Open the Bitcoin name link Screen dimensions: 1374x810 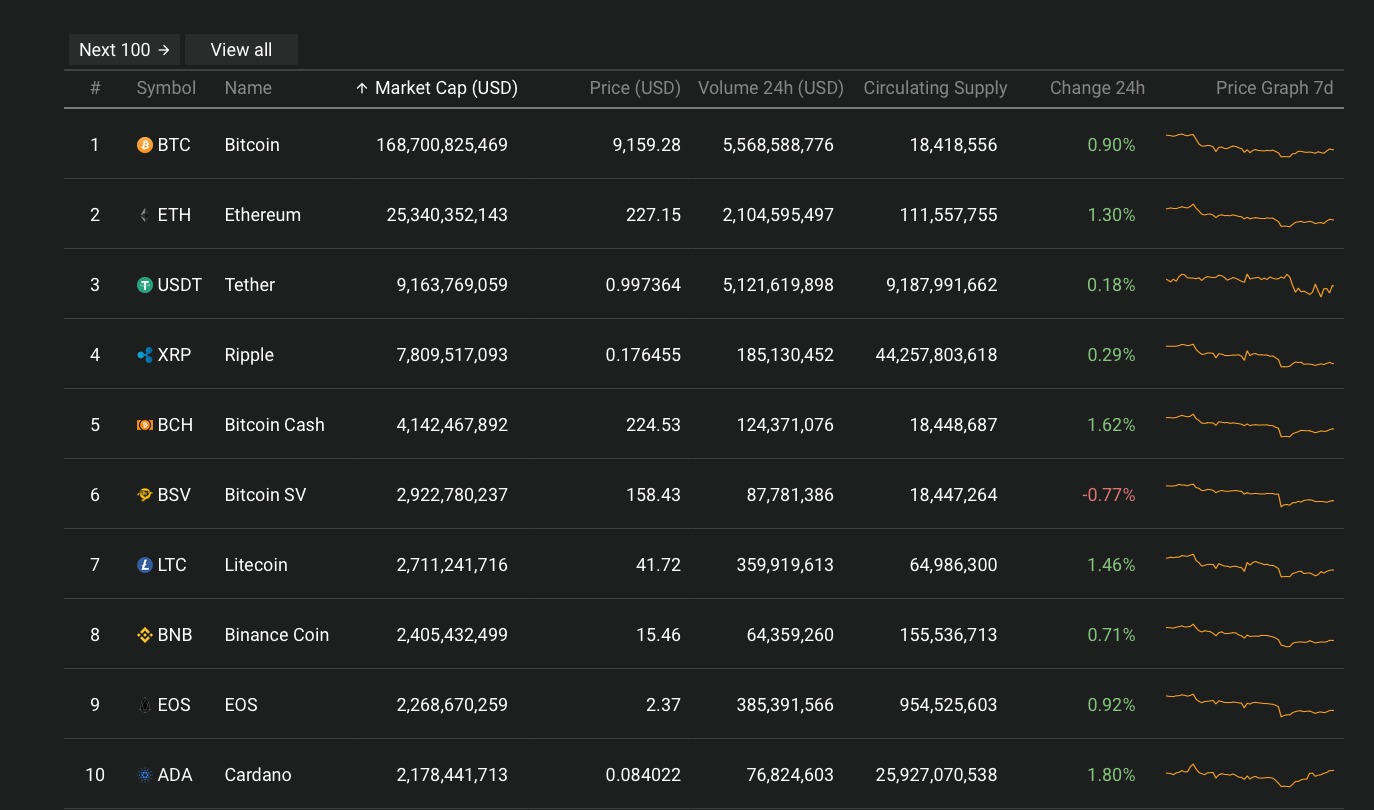pos(252,145)
